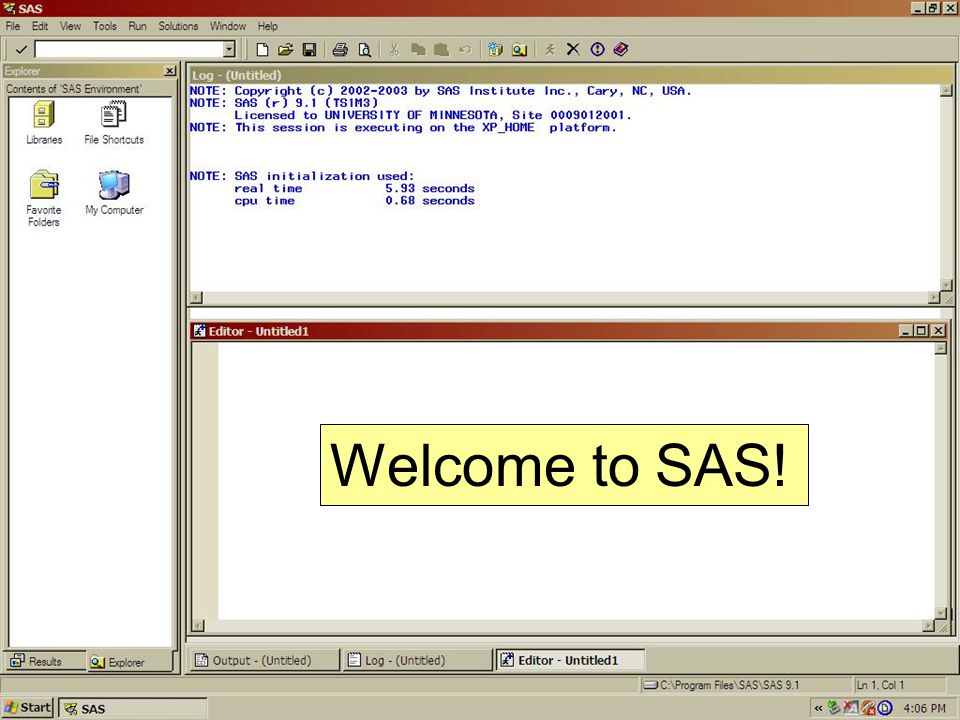
Task: Close the Explorer panel with its X
Action: [x=170, y=71]
